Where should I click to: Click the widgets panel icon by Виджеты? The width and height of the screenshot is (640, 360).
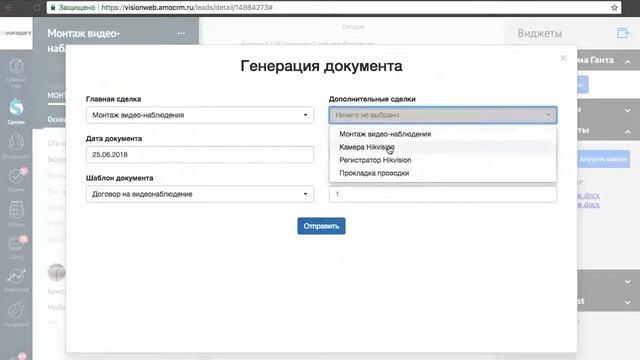(623, 33)
